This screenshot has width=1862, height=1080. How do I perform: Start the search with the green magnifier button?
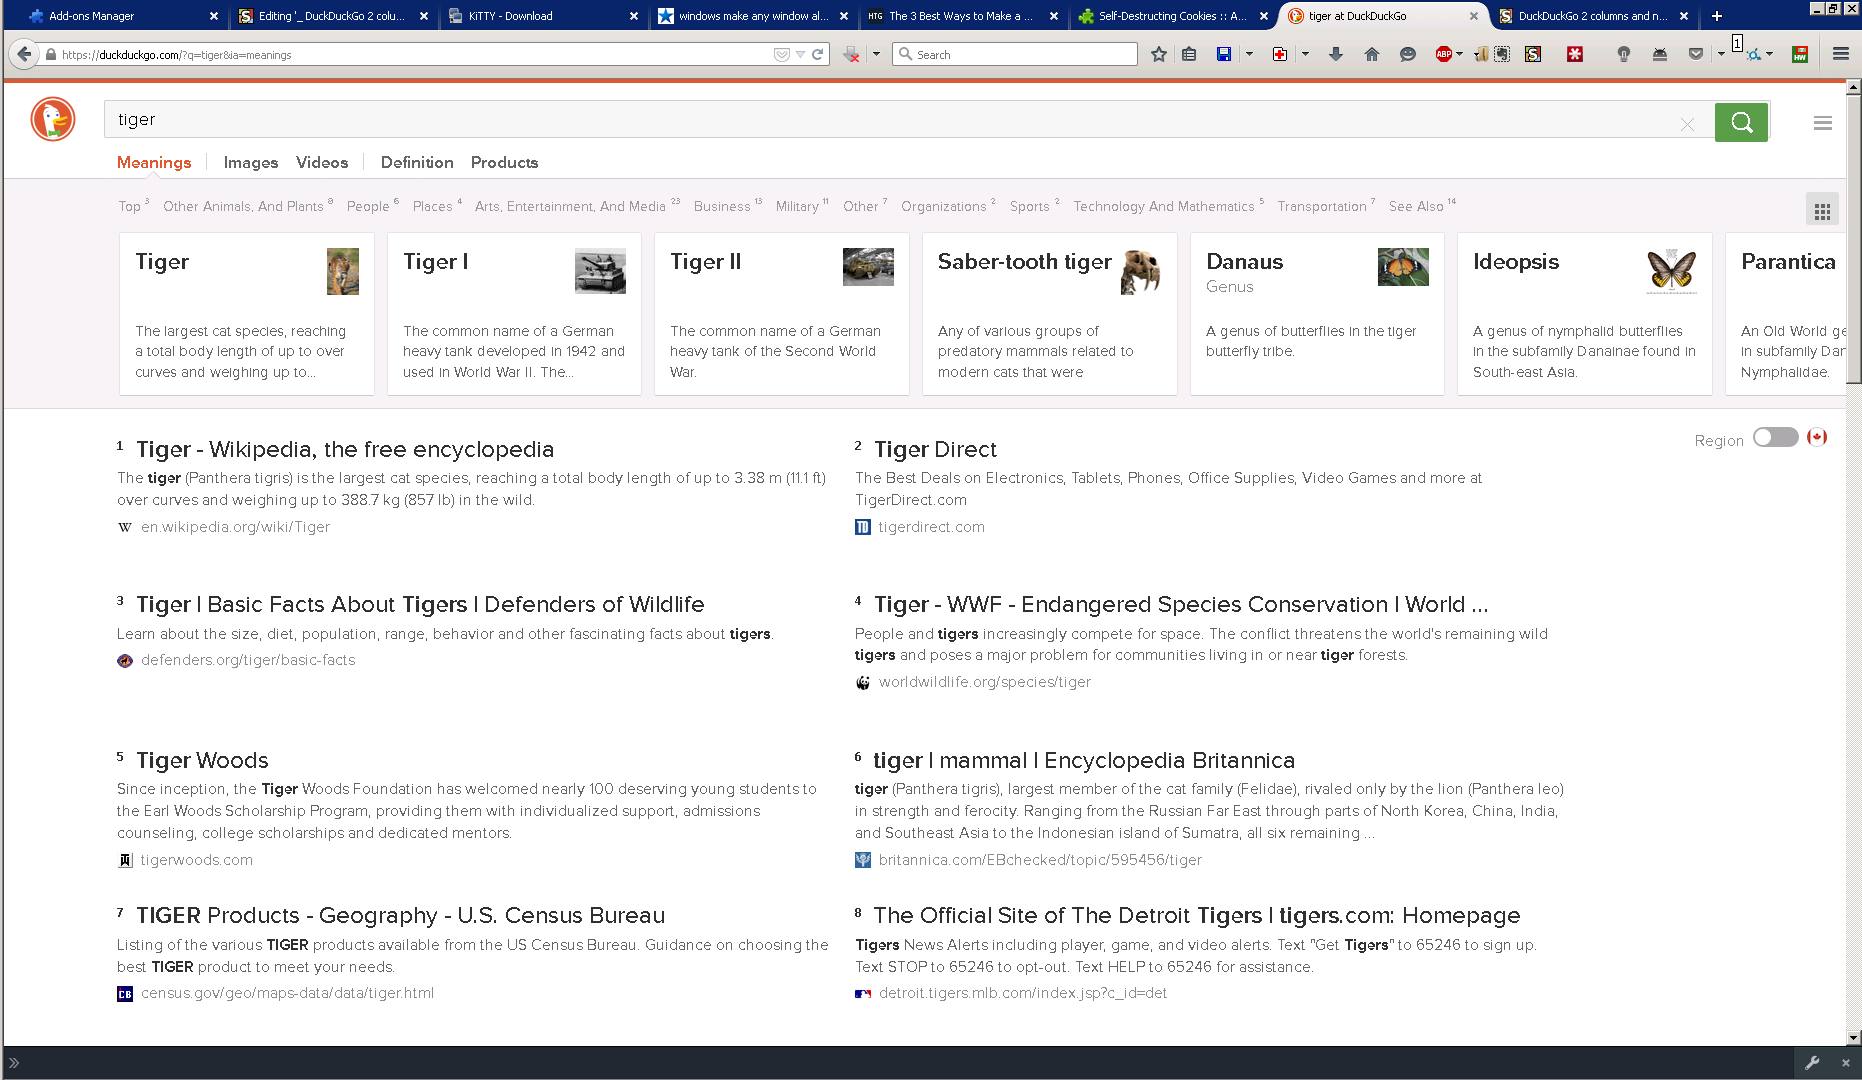point(1741,122)
